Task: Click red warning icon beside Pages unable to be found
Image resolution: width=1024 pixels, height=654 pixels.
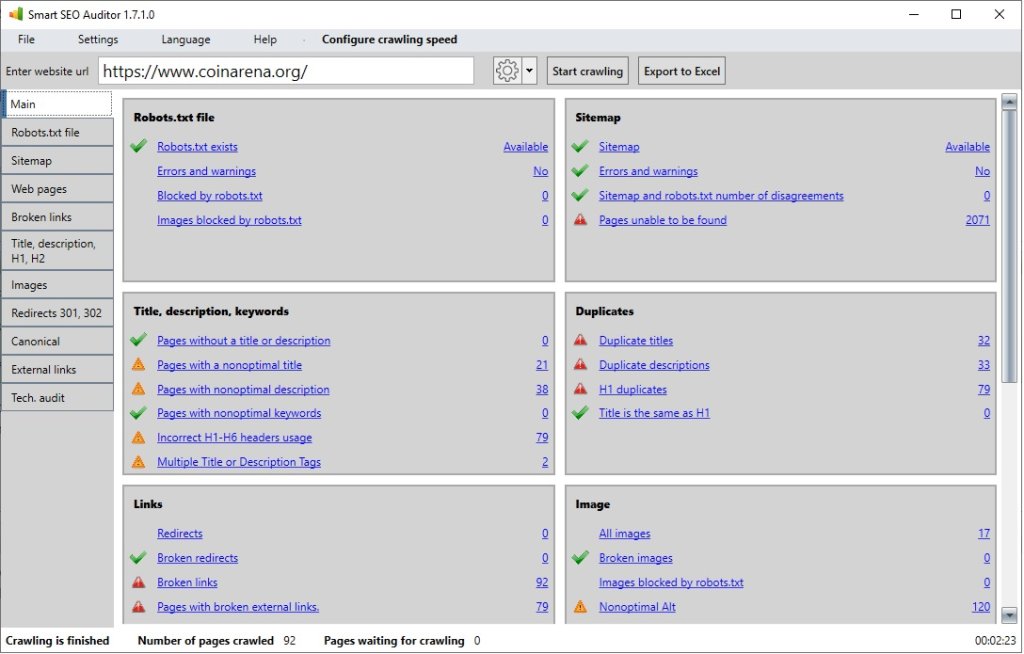Action: point(580,220)
